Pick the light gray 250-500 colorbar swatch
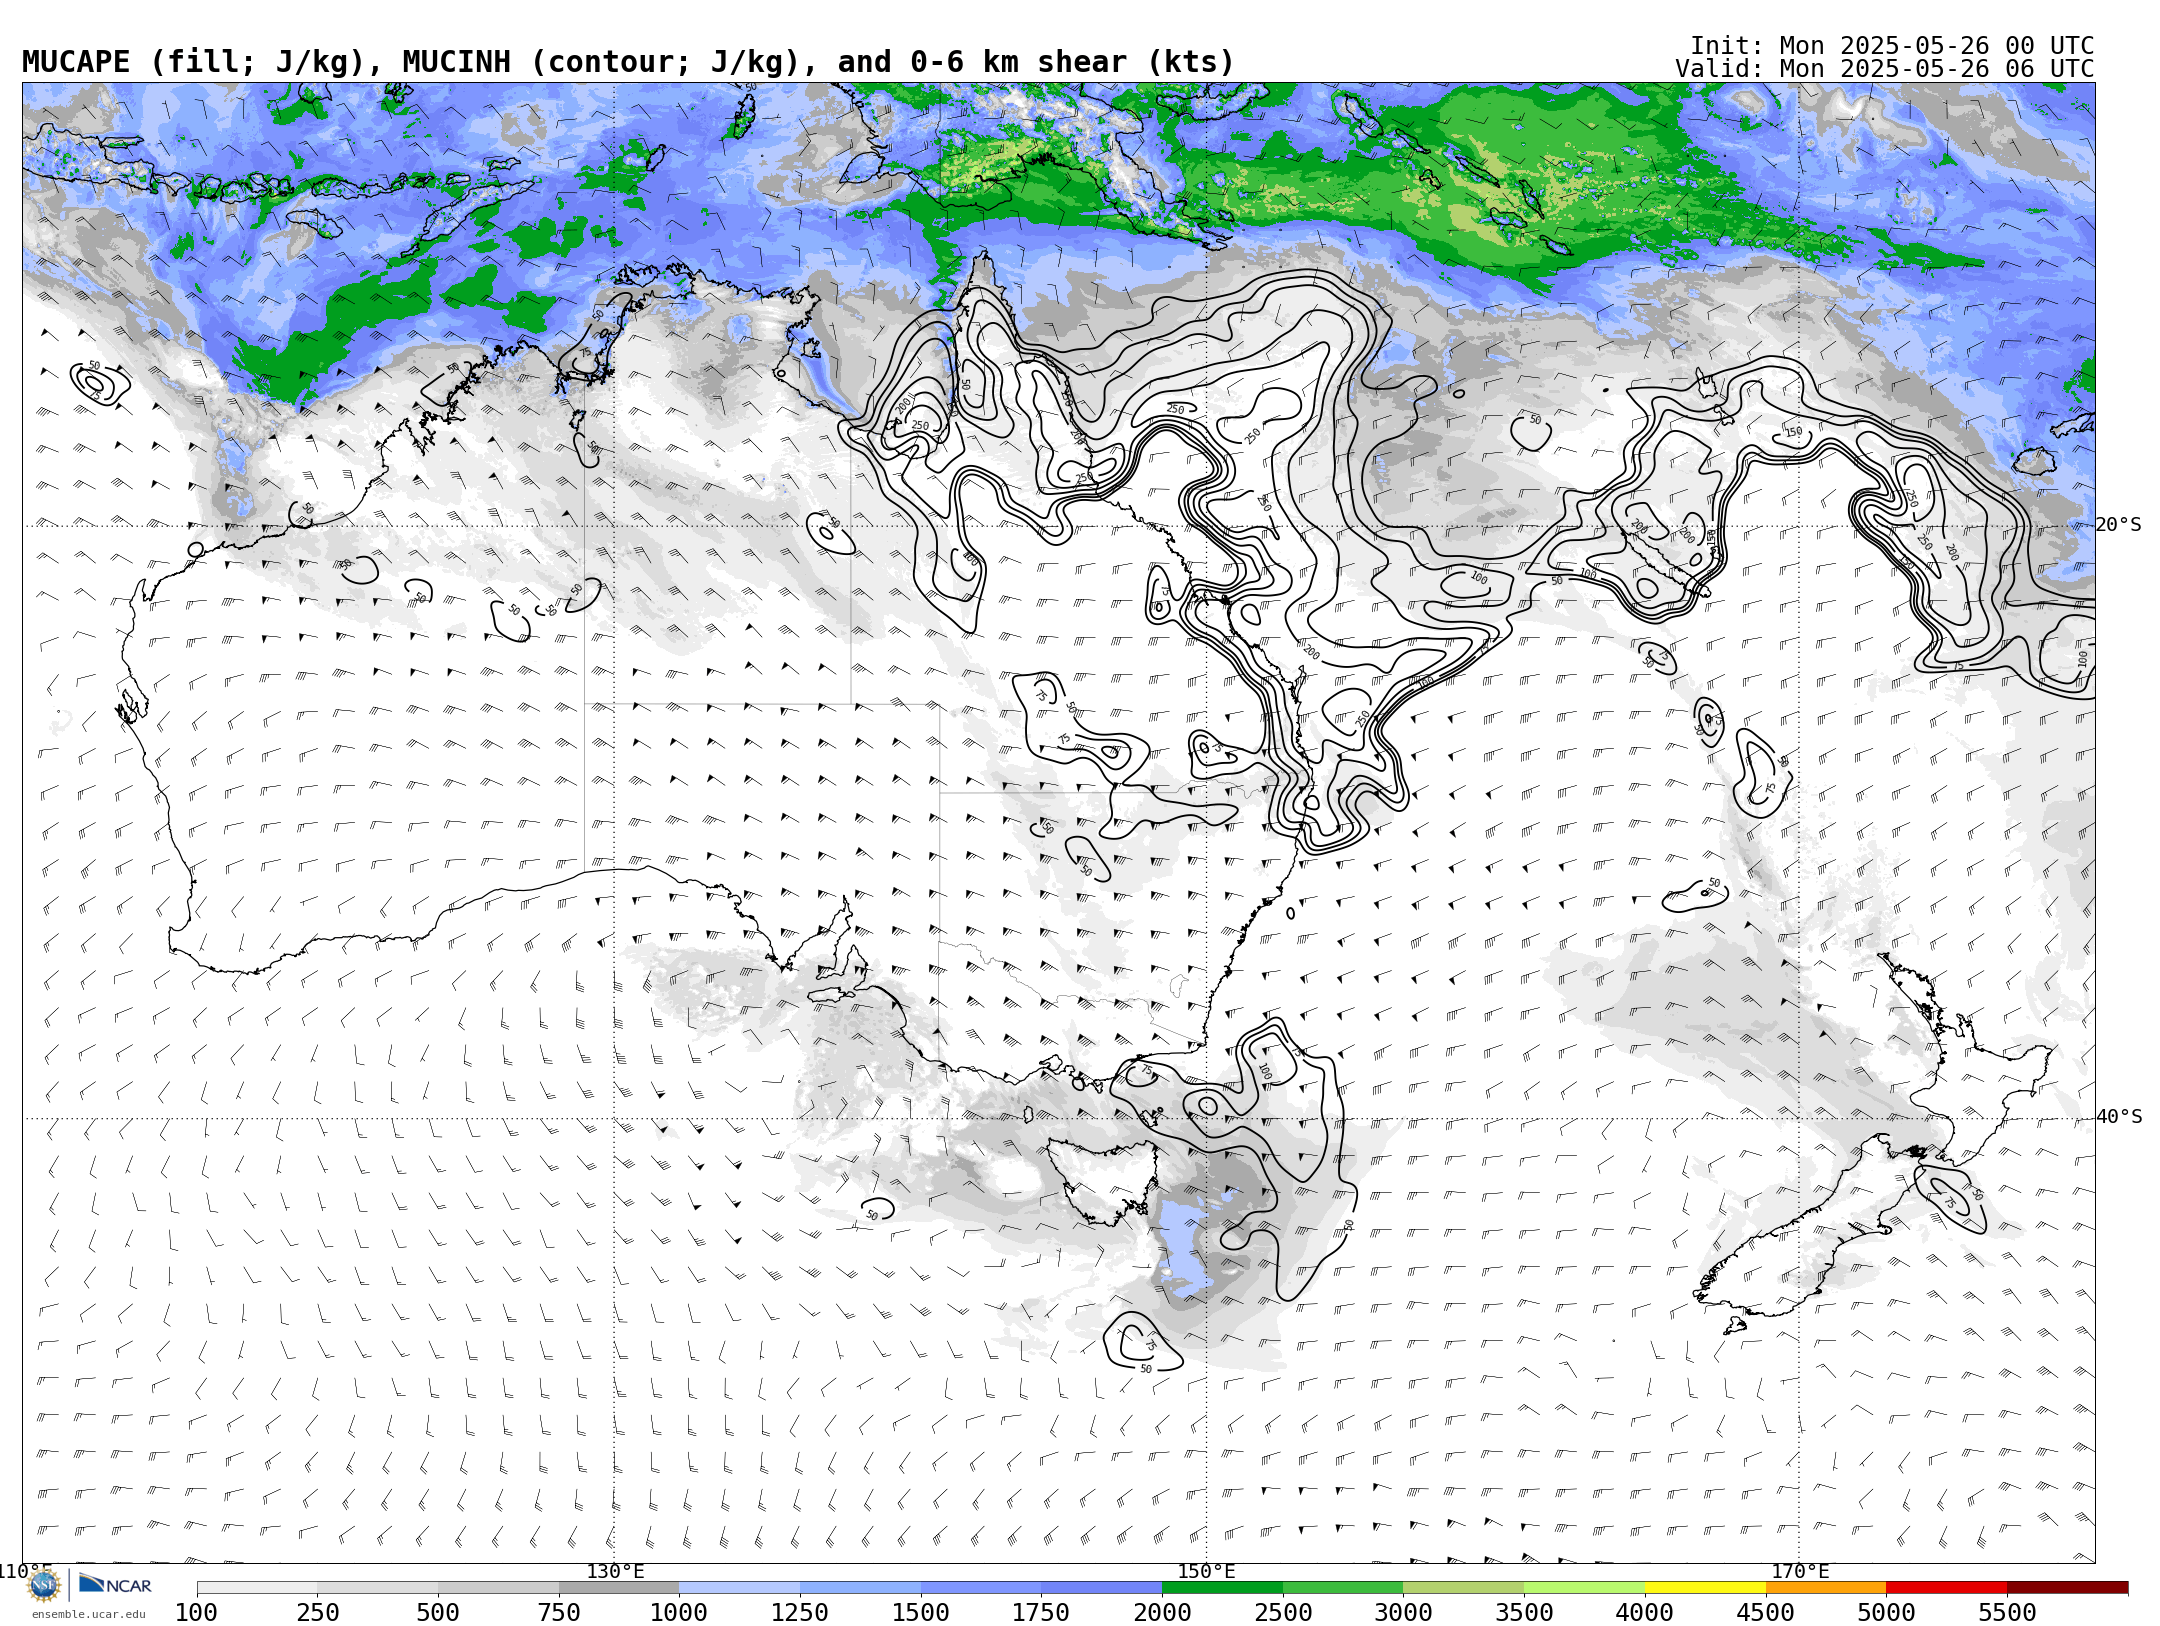Screen dimensions: 2160x1626 coord(377,1588)
